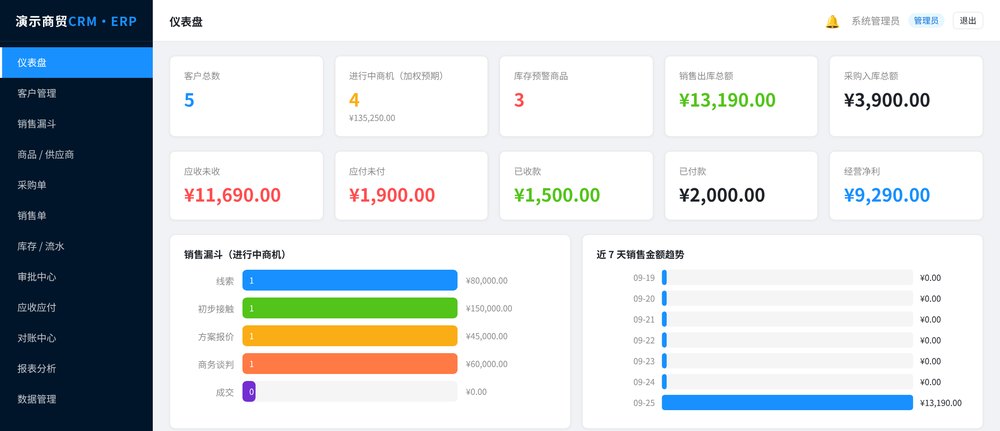Click the 管理员 role badge
Screen dimensions: 1000x431
925,21
